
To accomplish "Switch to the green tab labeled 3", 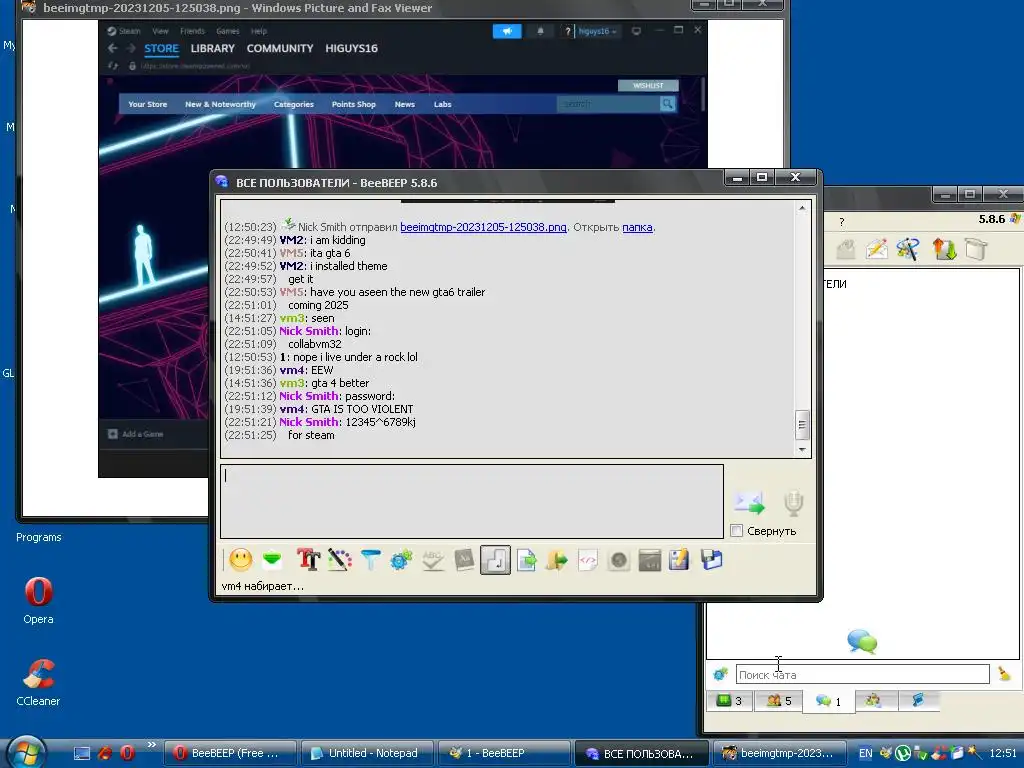I will pyautogui.click(x=729, y=701).
